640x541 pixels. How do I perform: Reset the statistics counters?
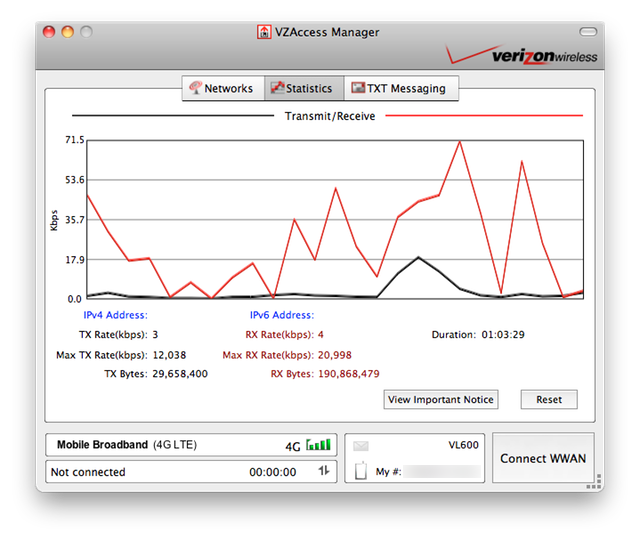tap(549, 399)
